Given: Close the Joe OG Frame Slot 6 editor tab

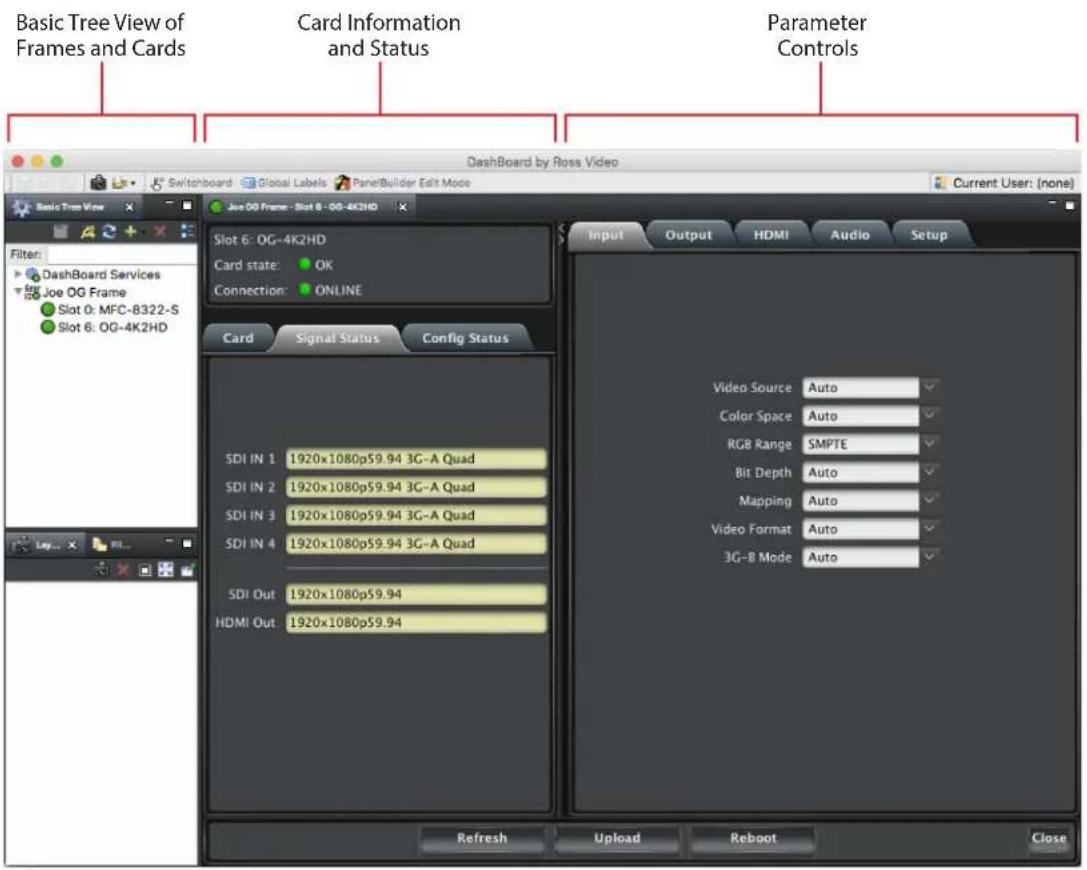Looking at the screenshot, I should pos(403,207).
